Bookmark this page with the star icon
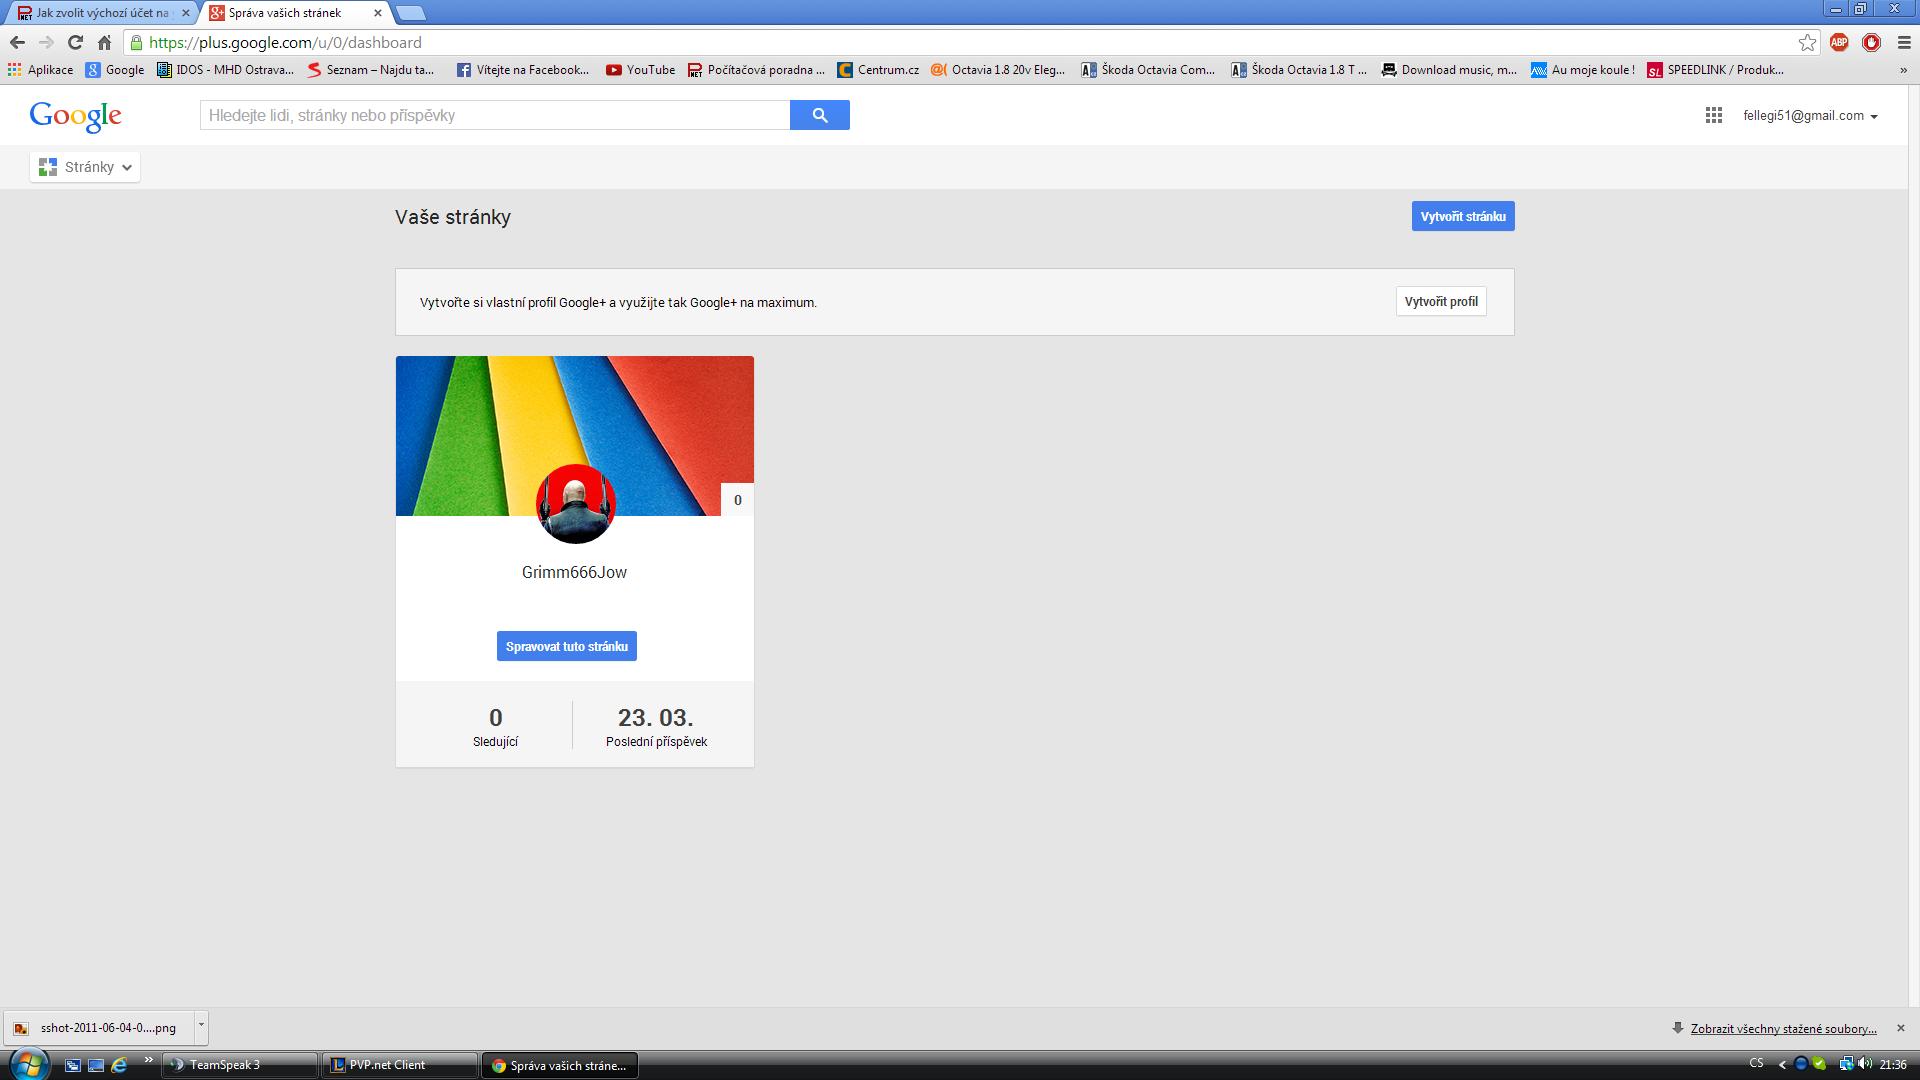Viewport: 1920px width, 1080px height. pos(1807,42)
